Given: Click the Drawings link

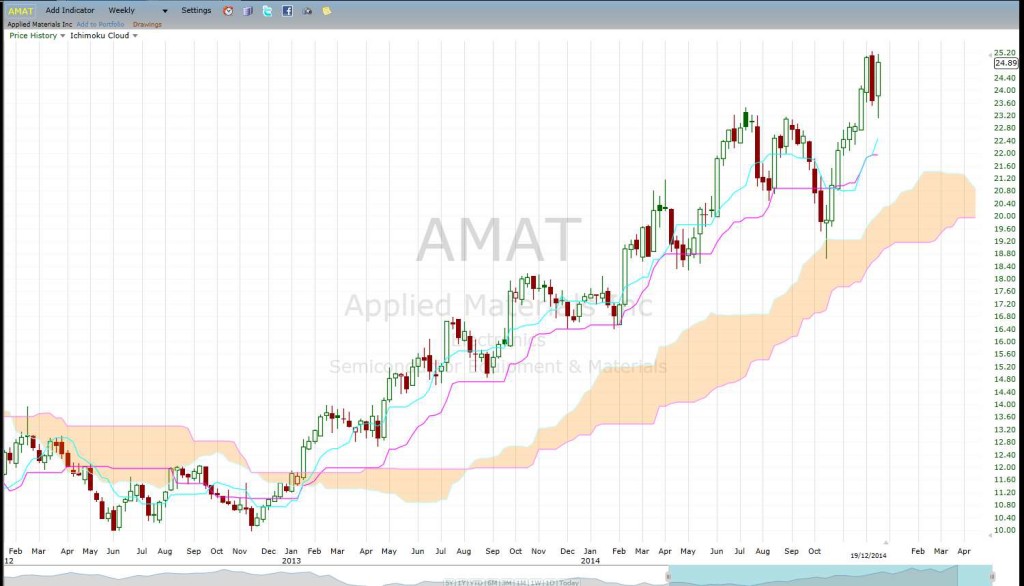Looking at the screenshot, I should click(147, 24).
